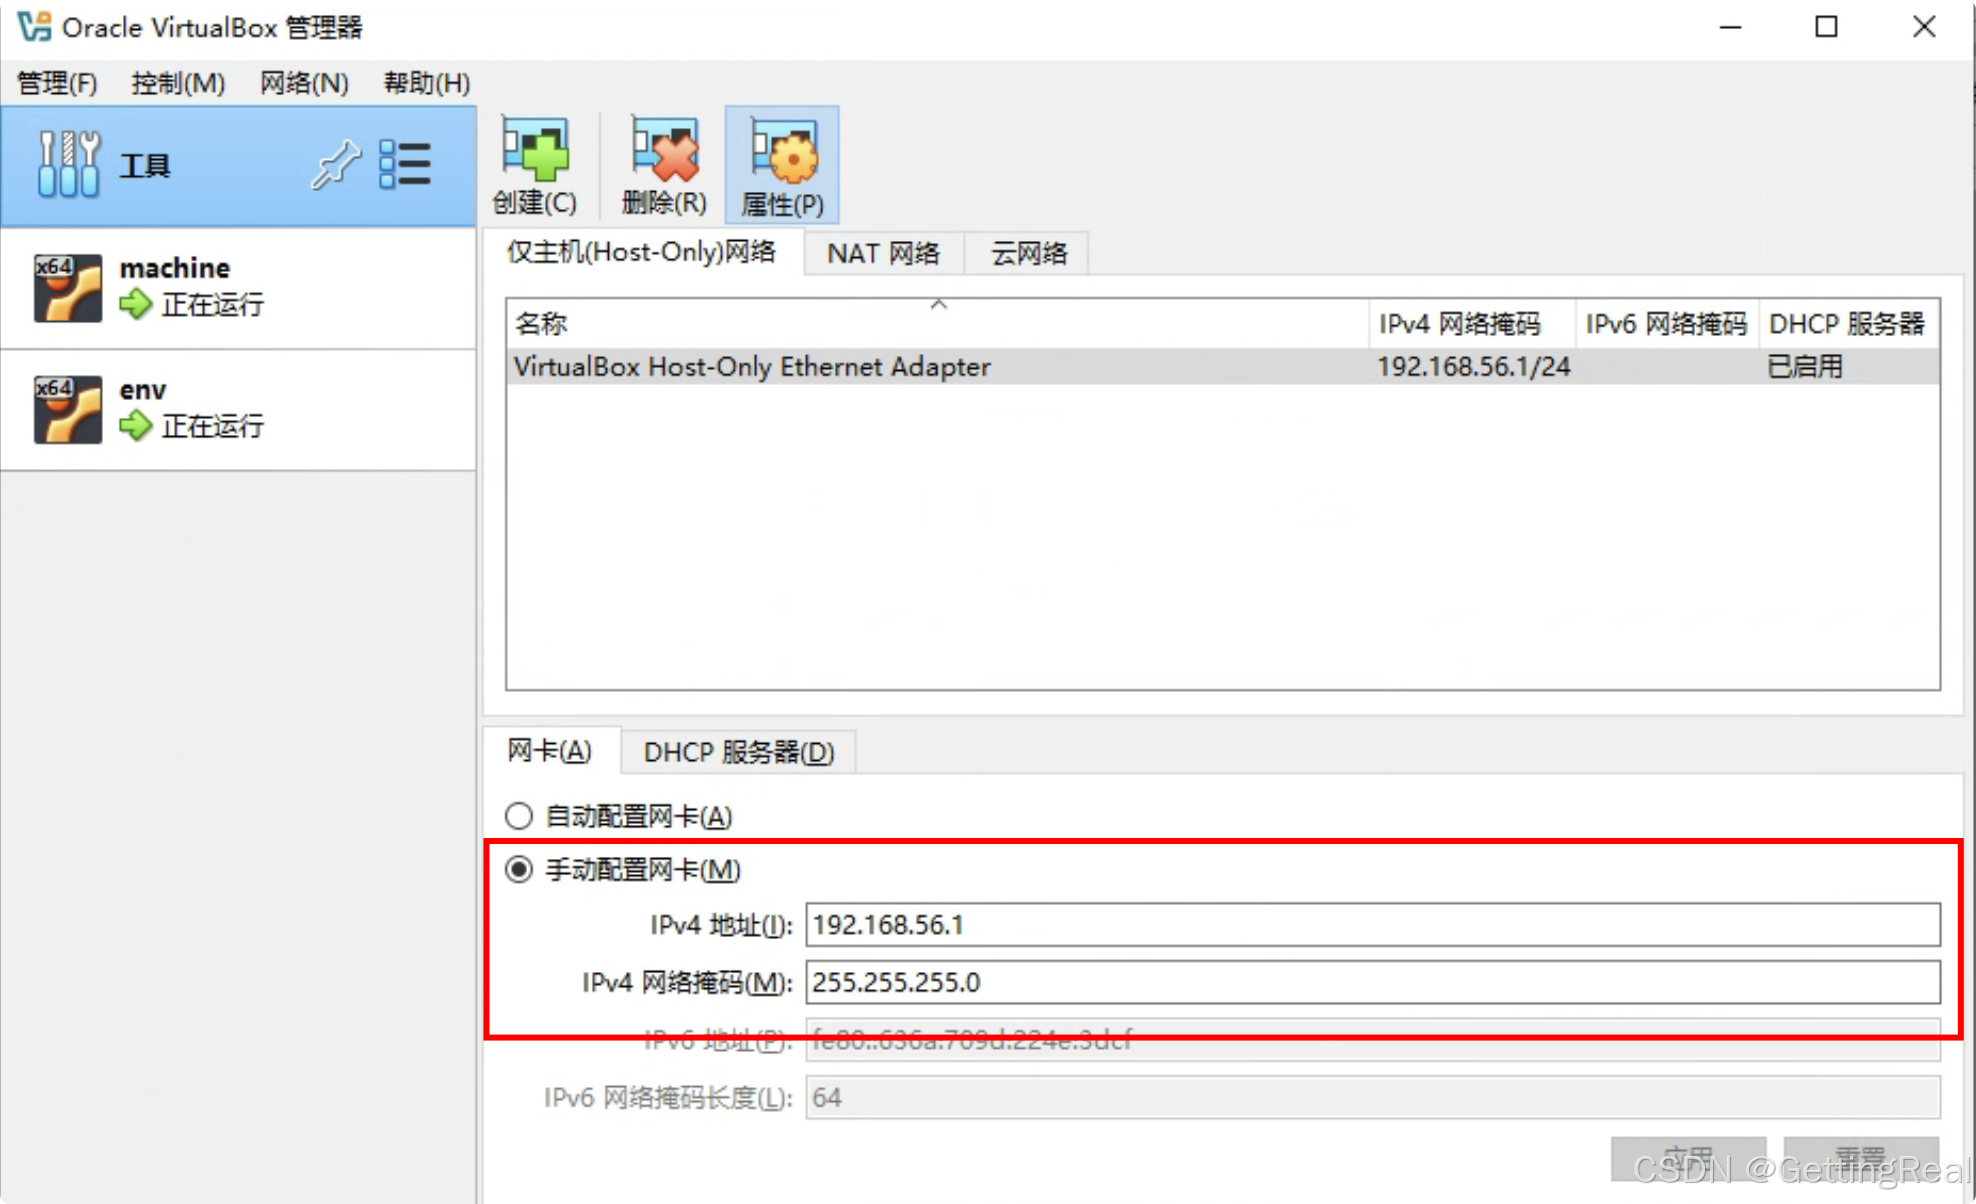The height and width of the screenshot is (1204, 1976).
Task: Select VirtualBox Host-Only Ethernet Adapter row
Action: (1223, 366)
